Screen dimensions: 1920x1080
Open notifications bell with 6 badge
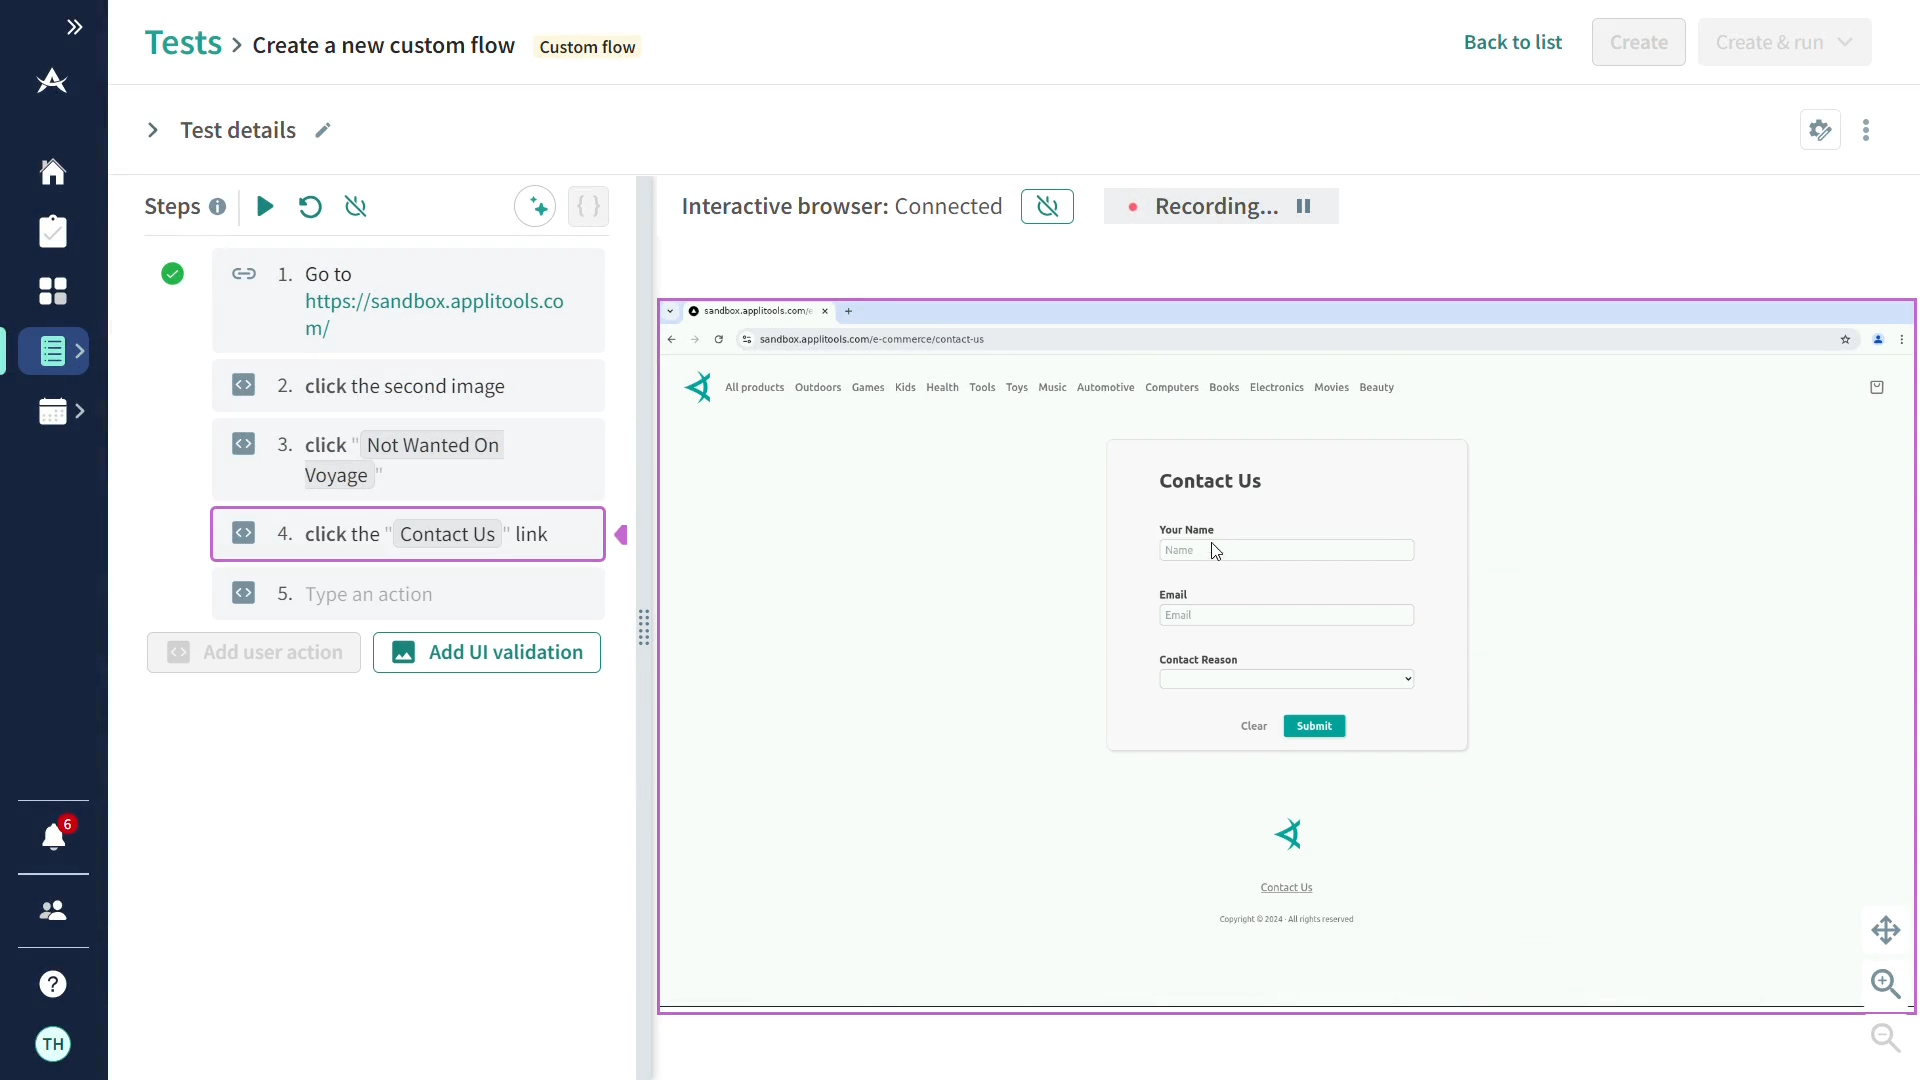pos(54,836)
